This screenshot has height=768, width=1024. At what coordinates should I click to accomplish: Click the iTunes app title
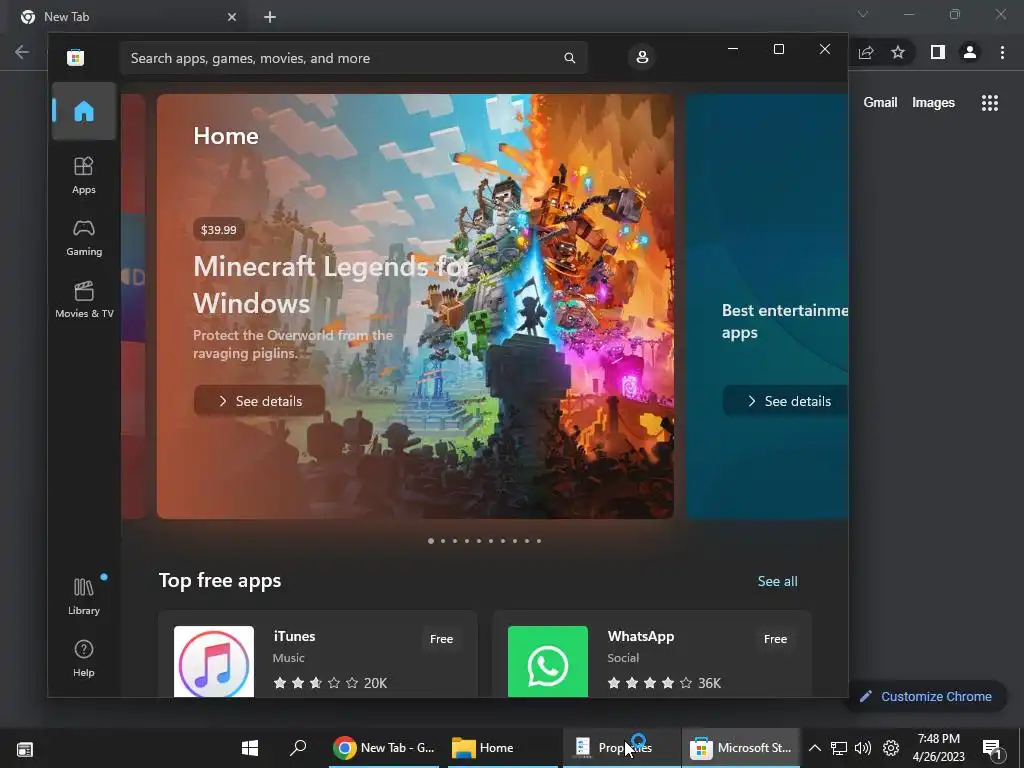[x=295, y=636]
